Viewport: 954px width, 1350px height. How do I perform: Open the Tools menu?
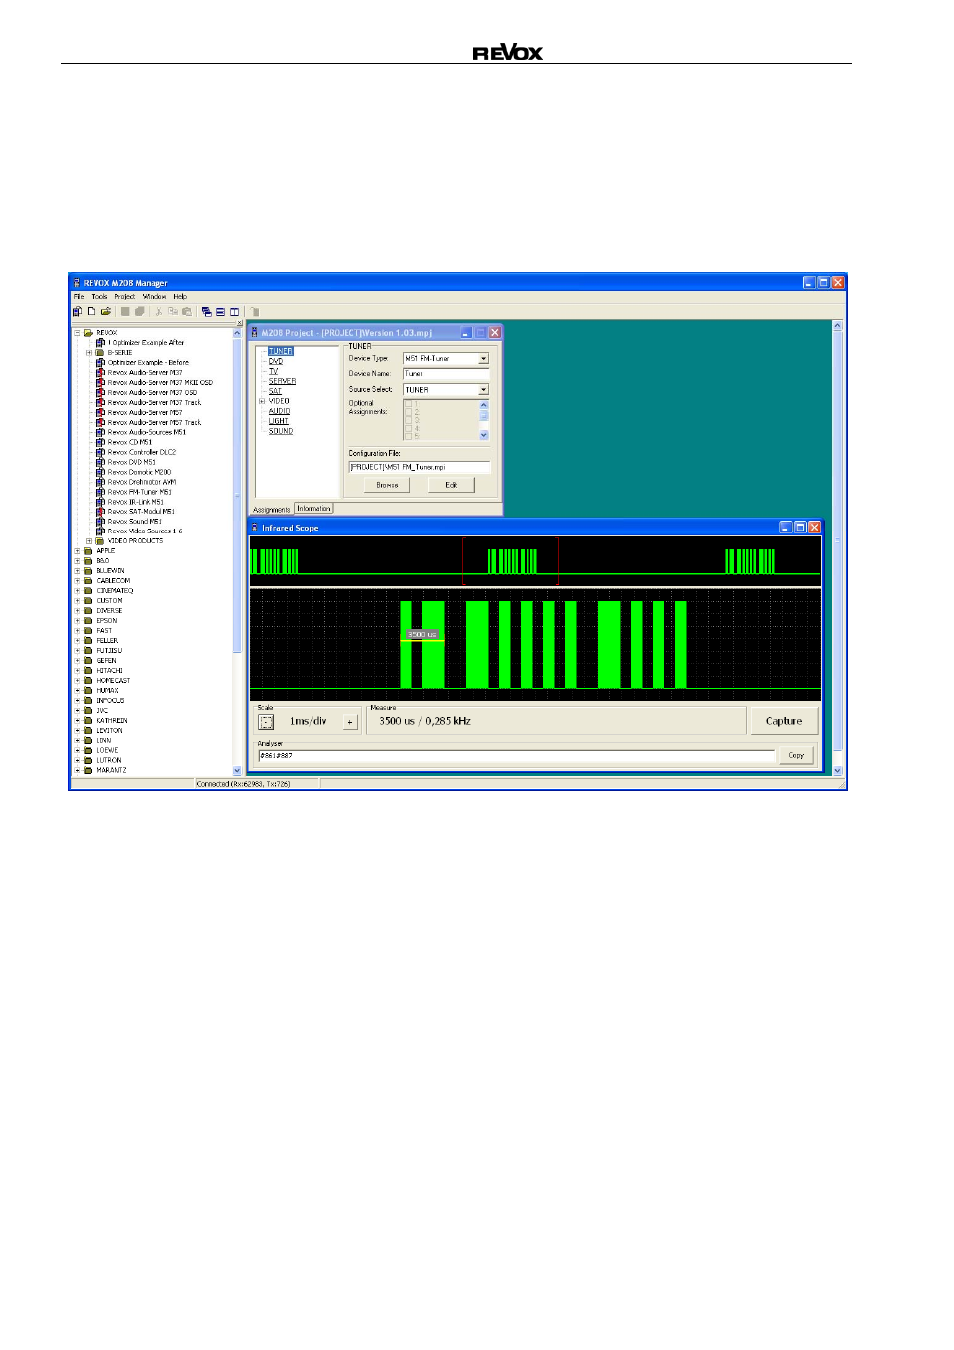(x=99, y=297)
